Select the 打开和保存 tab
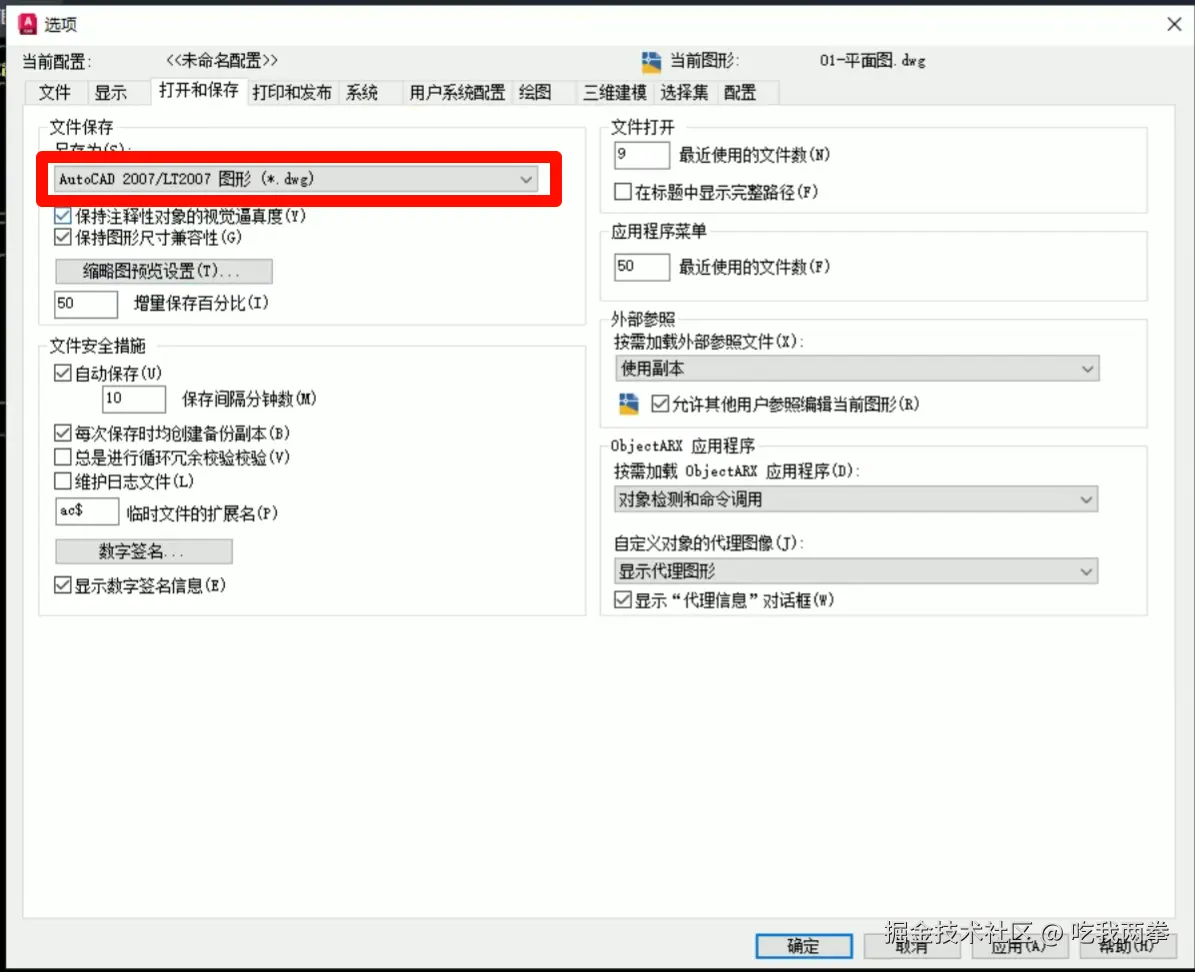 click(199, 91)
